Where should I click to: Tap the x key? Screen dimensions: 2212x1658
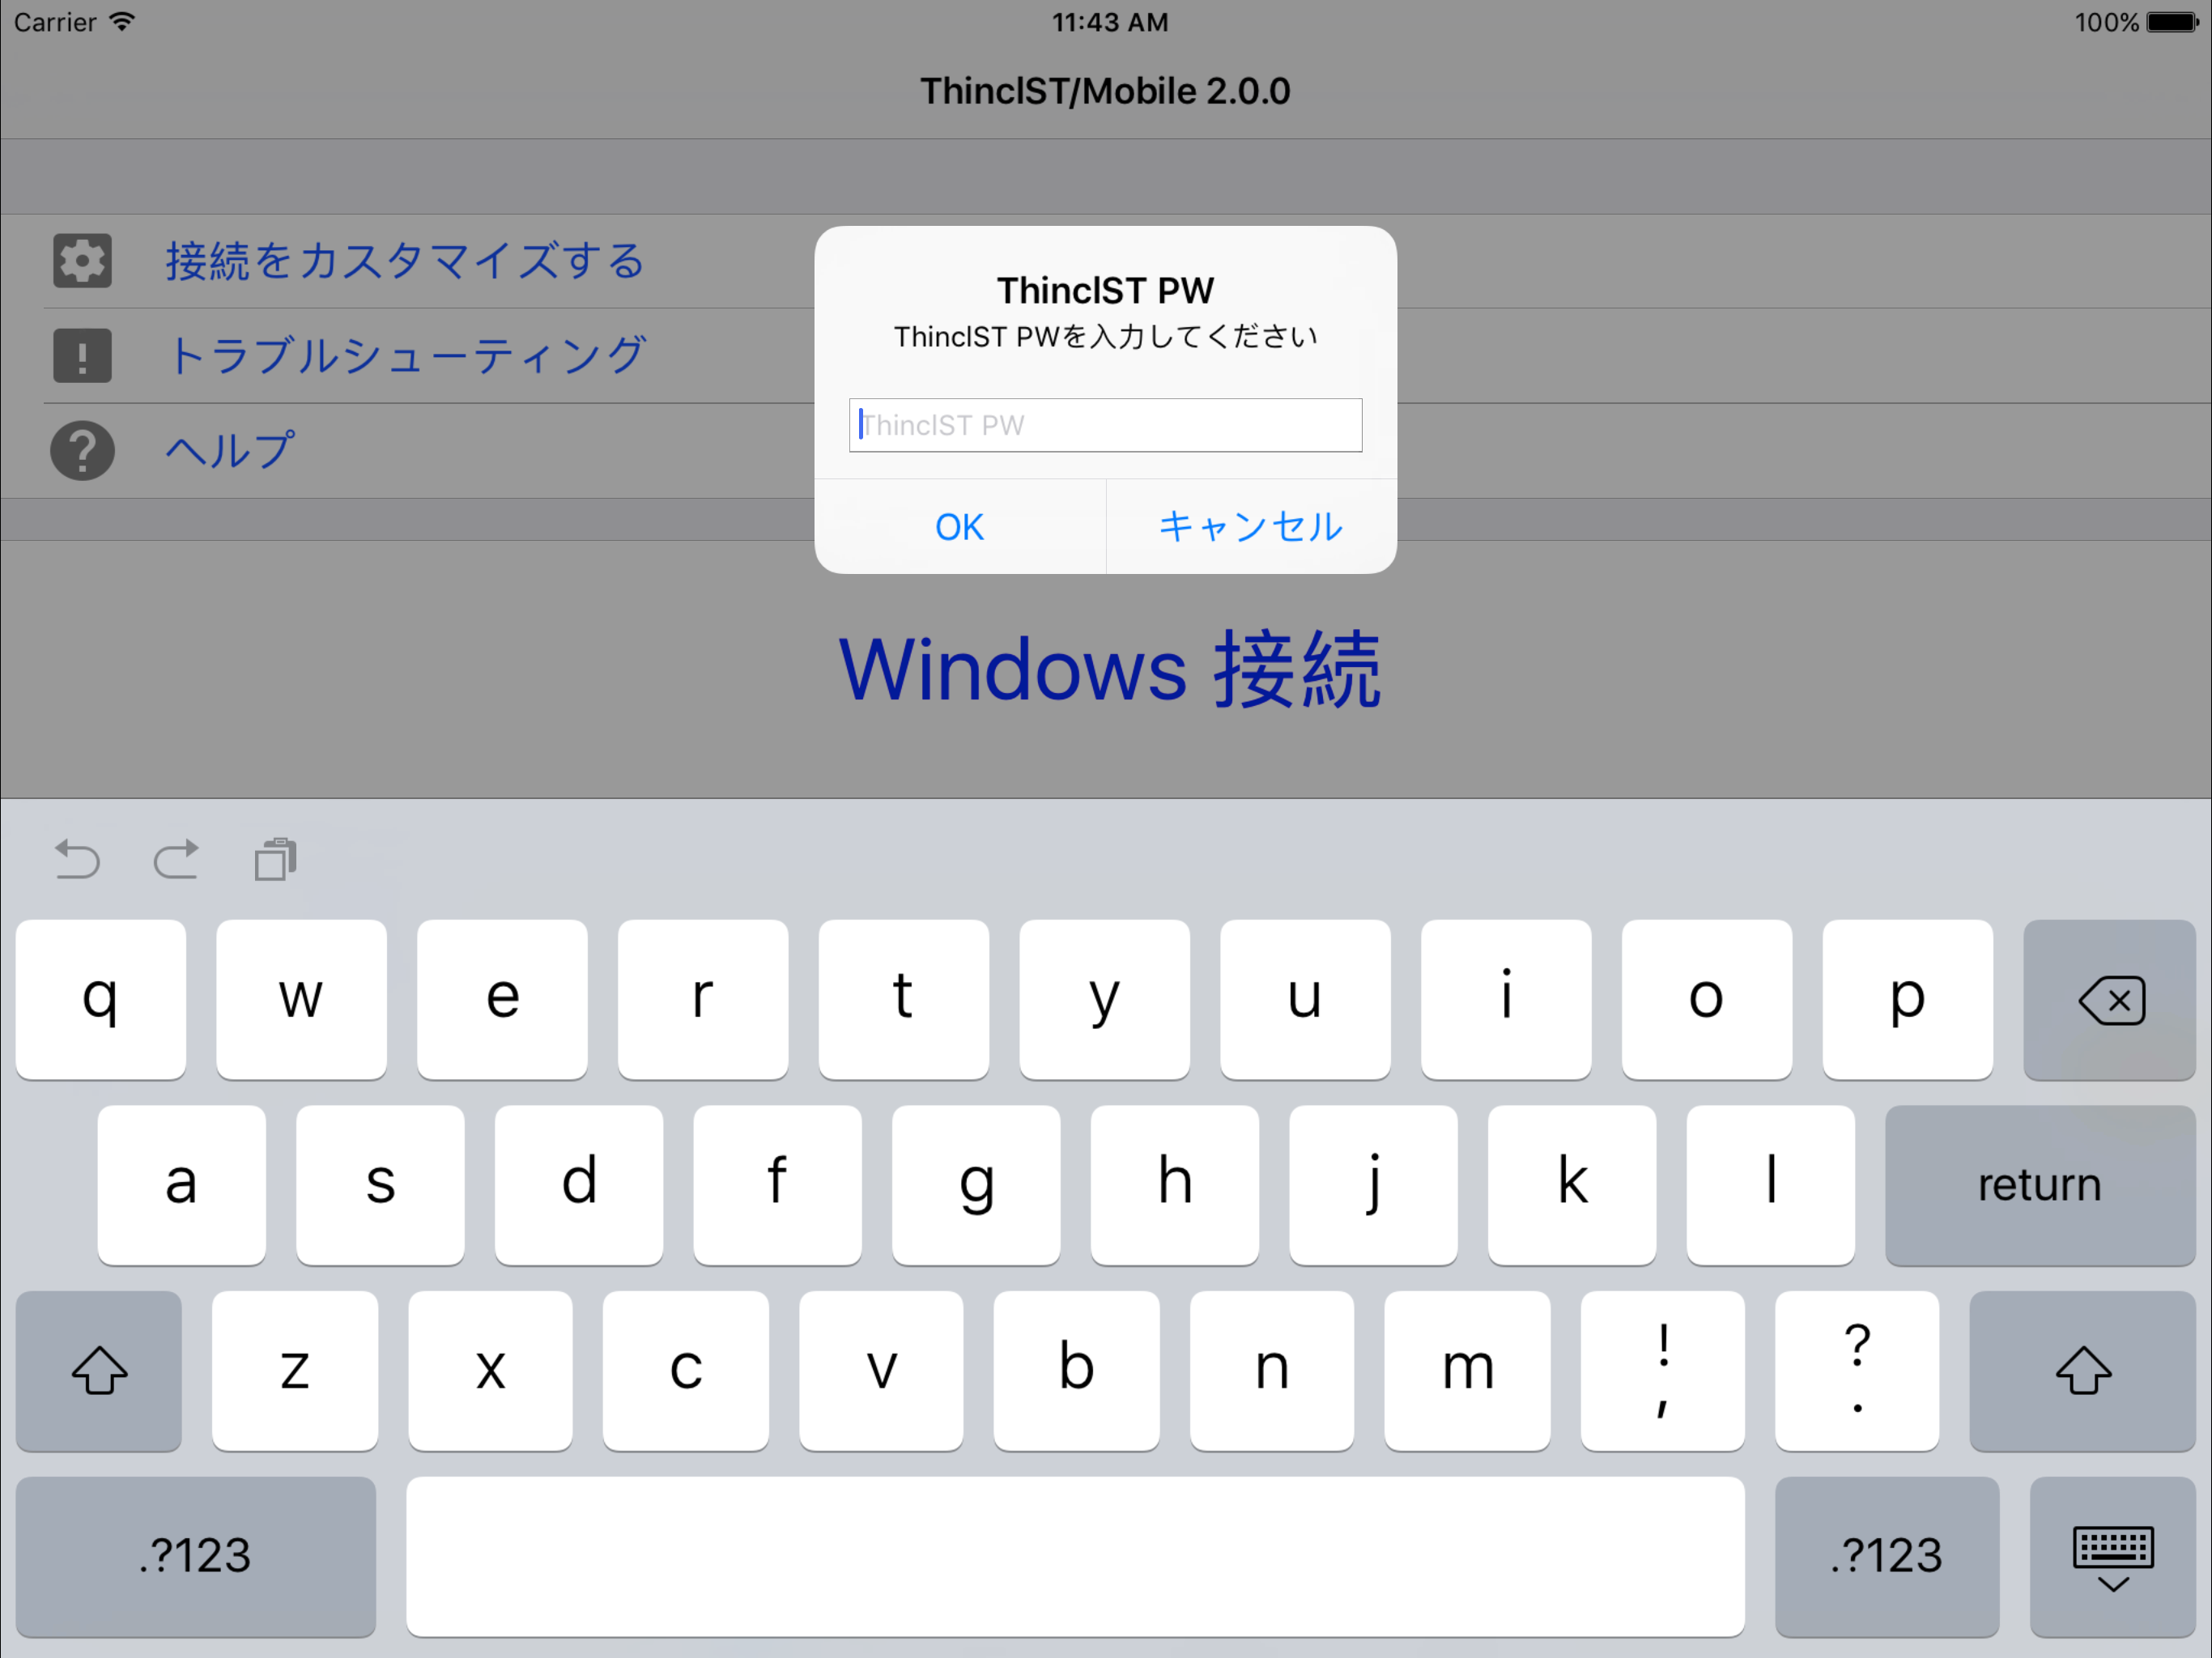[x=490, y=1370]
